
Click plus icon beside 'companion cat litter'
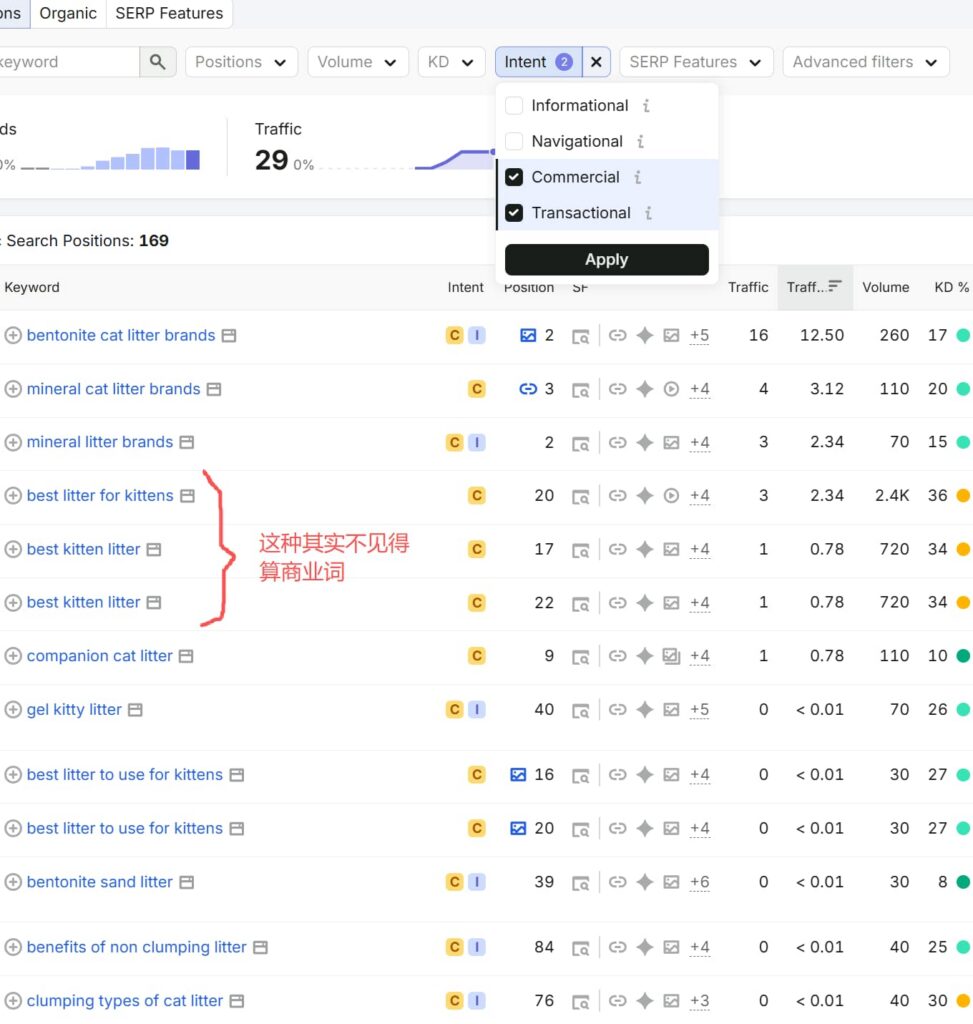pyautogui.click(x=13, y=656)
